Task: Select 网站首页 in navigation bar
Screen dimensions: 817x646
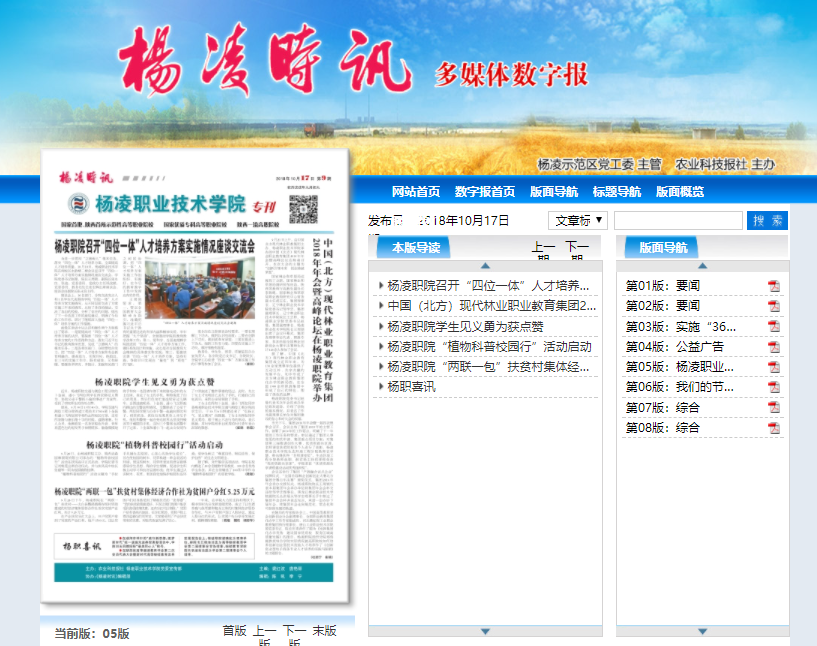Action: tap(416, 192)
